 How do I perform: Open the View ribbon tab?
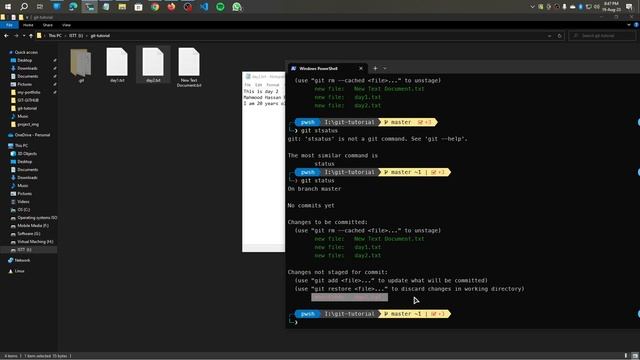66,25
